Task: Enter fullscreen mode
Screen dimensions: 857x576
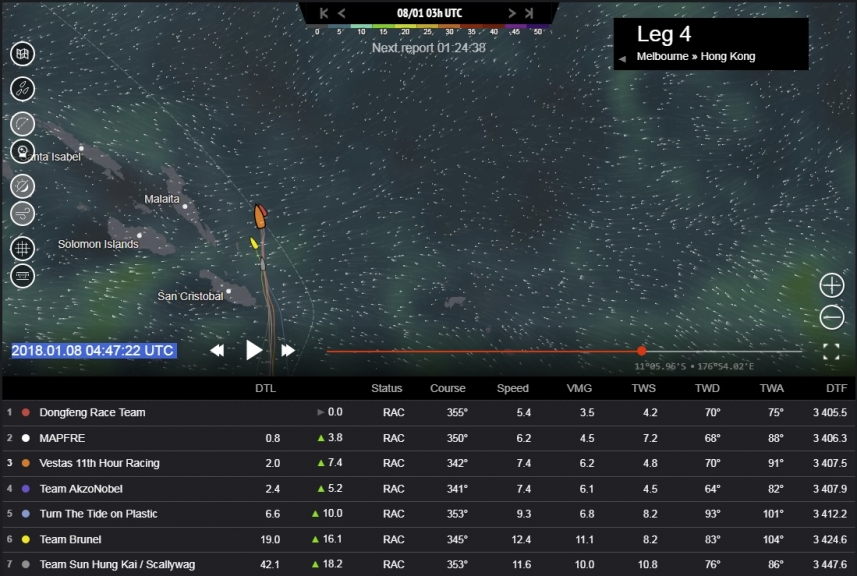Action: [x=831, y=351]
